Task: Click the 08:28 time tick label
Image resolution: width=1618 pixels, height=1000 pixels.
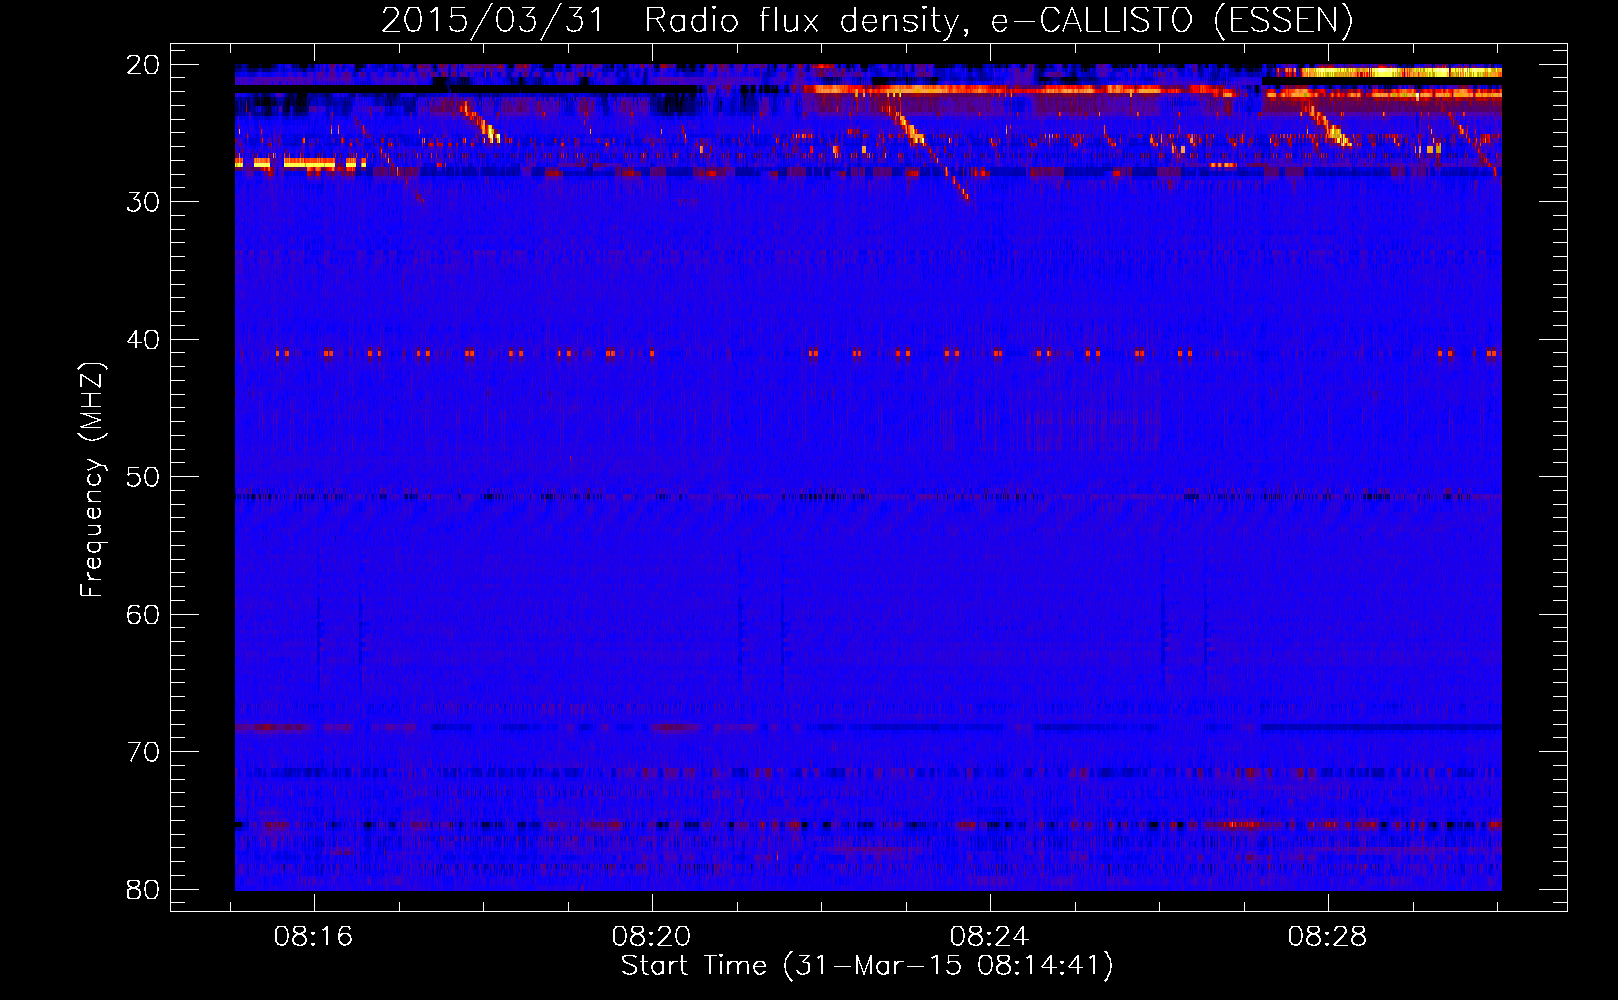Action: pos(1328,937)
